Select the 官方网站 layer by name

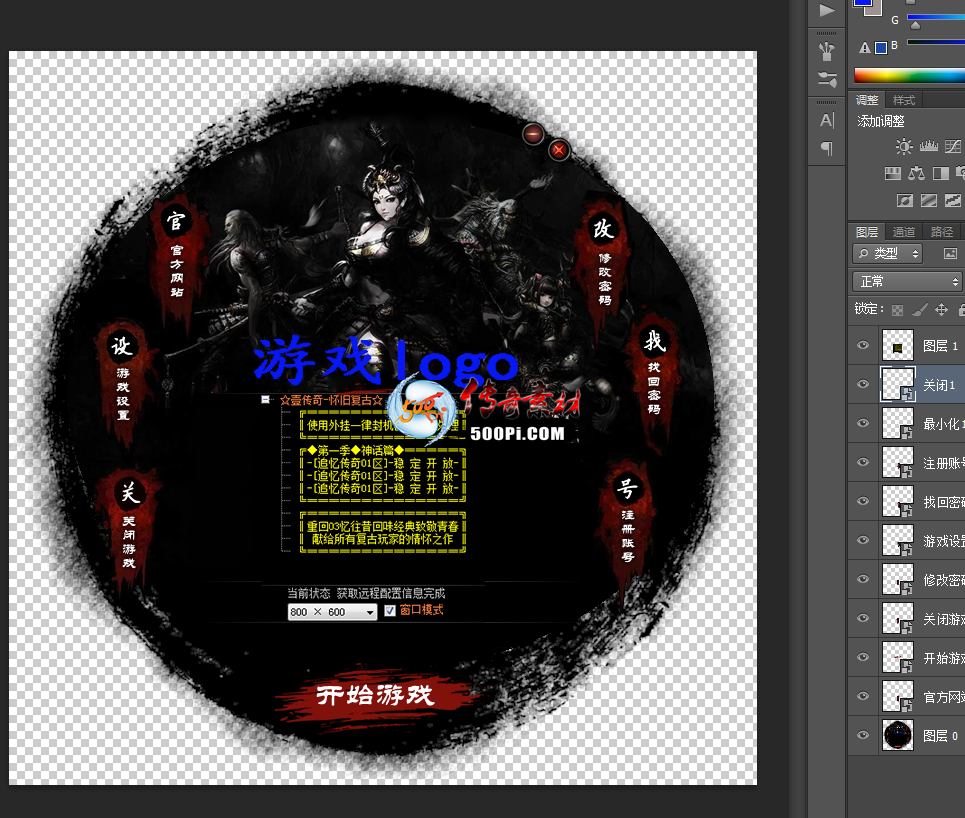pyautogui.click(x=943, y=697)
